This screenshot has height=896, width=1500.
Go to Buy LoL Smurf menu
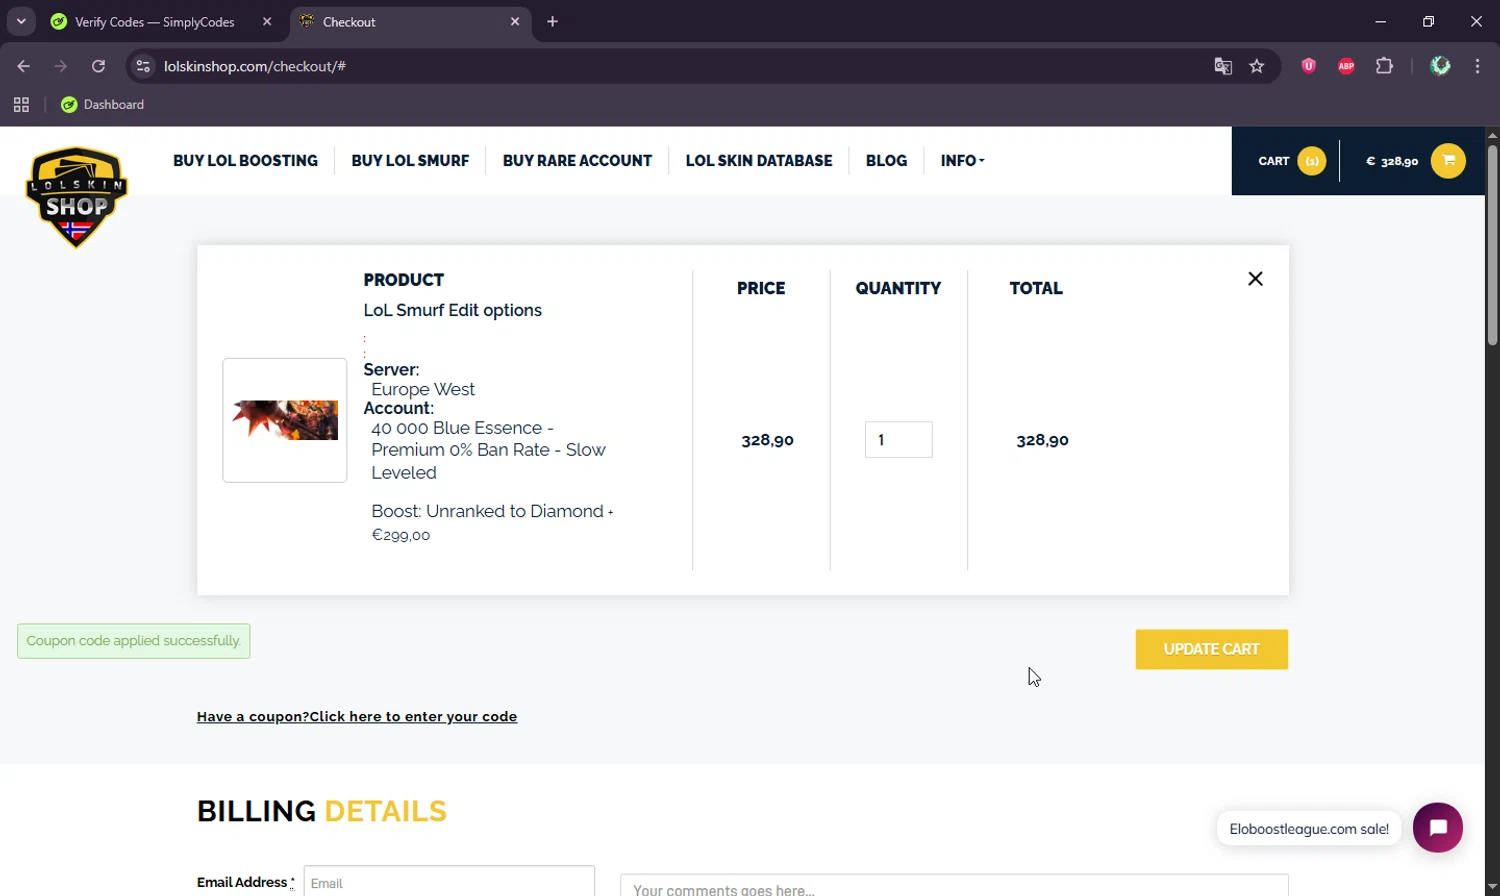coord(410,160)
